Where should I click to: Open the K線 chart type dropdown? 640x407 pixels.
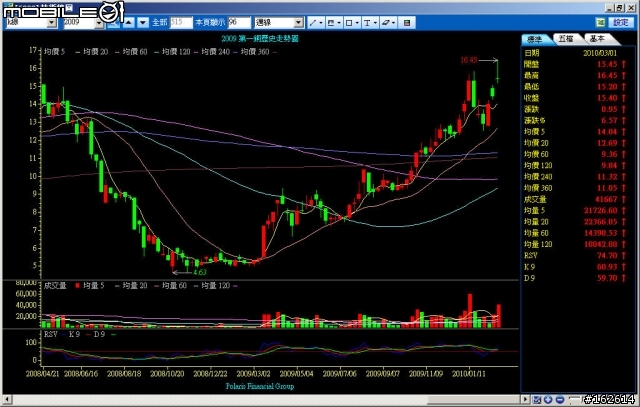tap(52, 23)
